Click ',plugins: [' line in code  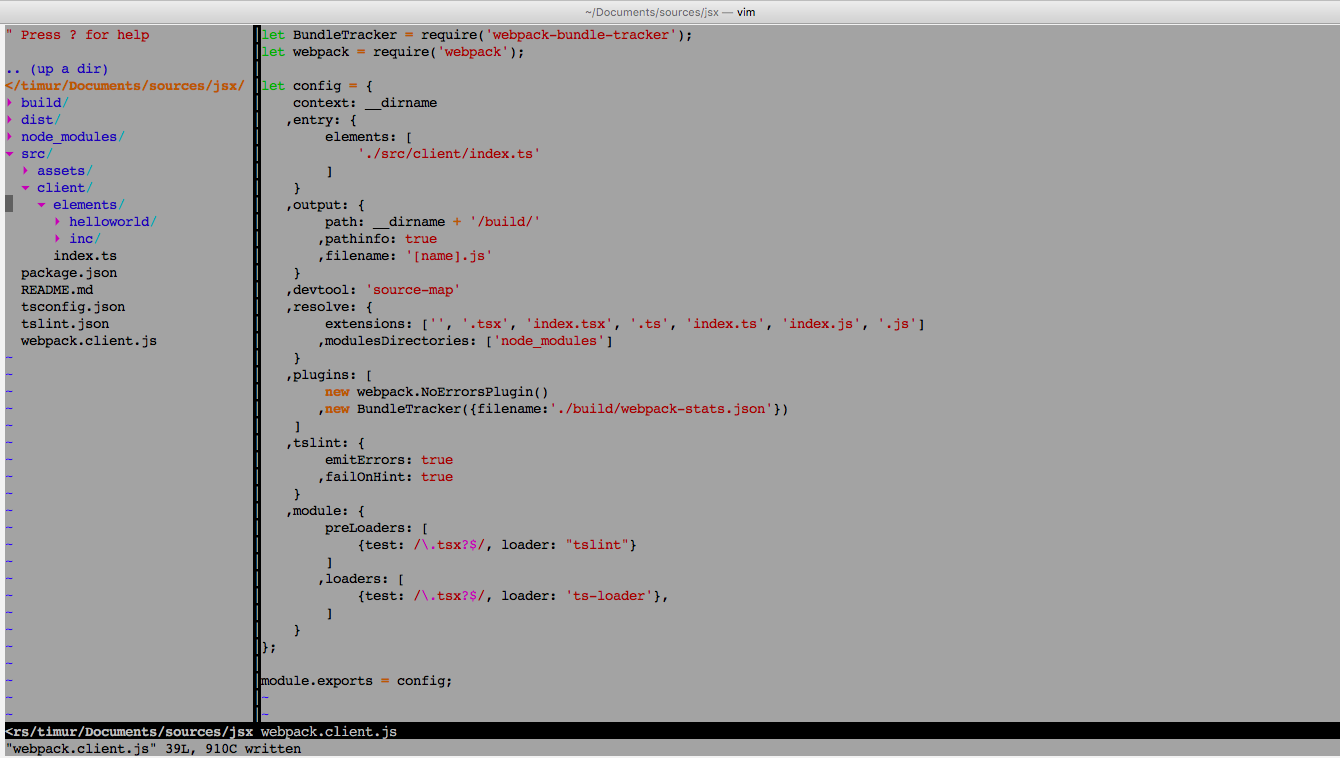pyautogui.click(x=329, y=375)
